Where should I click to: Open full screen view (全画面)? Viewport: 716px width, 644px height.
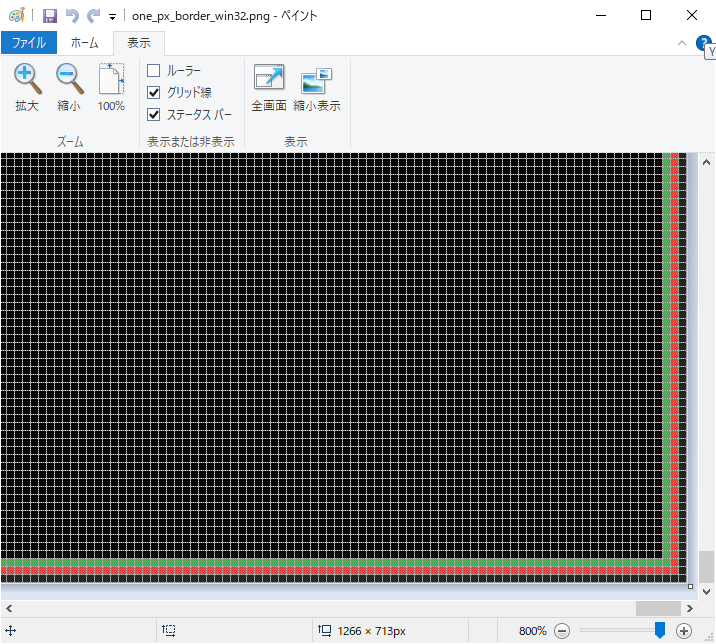coord(269,78)
